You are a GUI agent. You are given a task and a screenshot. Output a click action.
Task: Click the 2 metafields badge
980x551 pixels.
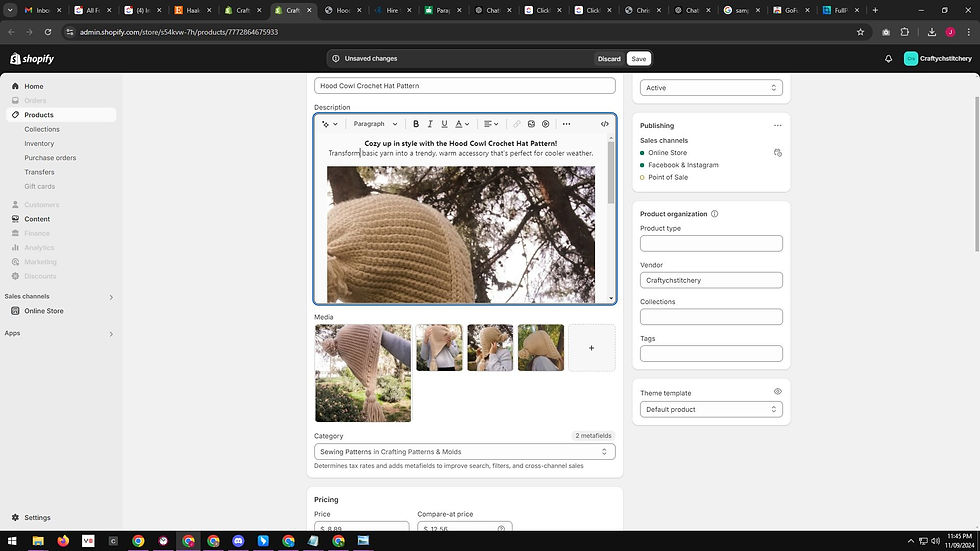point(593,435)
